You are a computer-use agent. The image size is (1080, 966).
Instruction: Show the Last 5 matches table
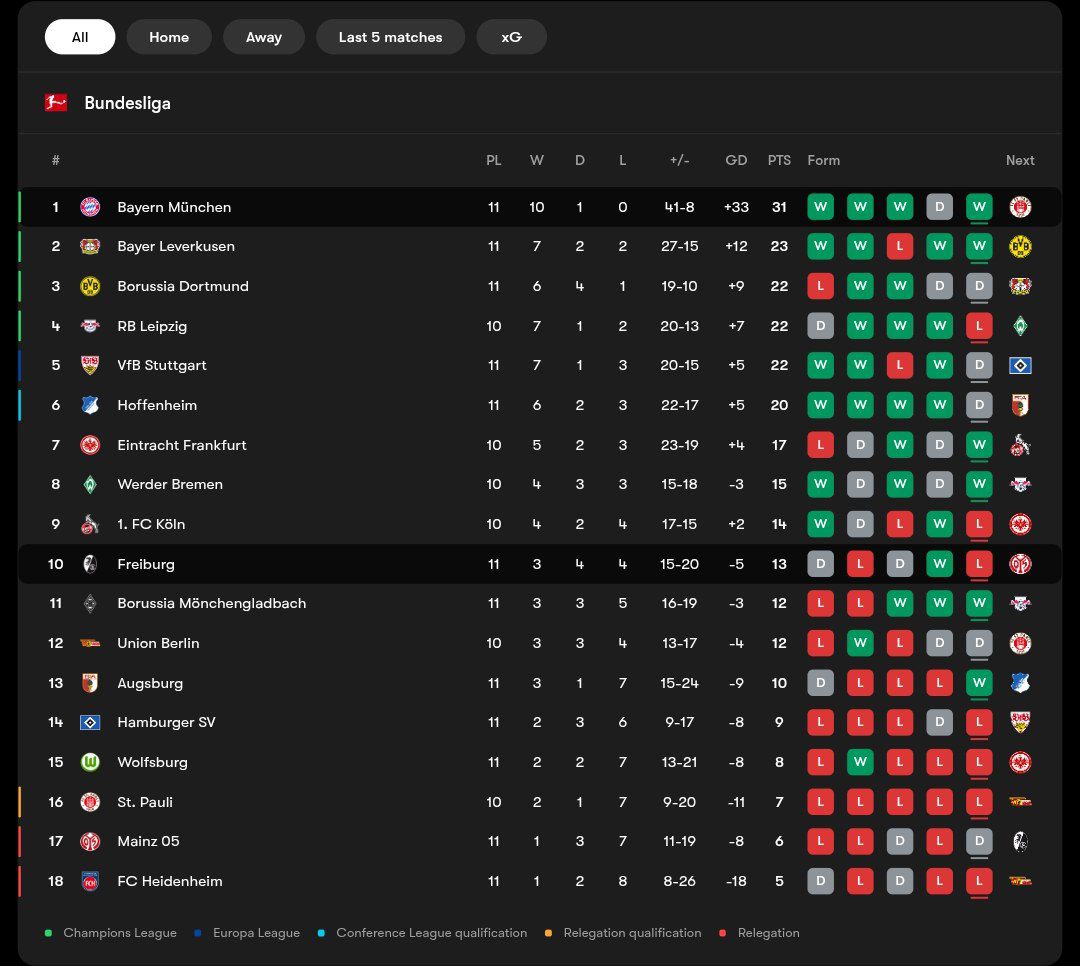coord(390,37)
